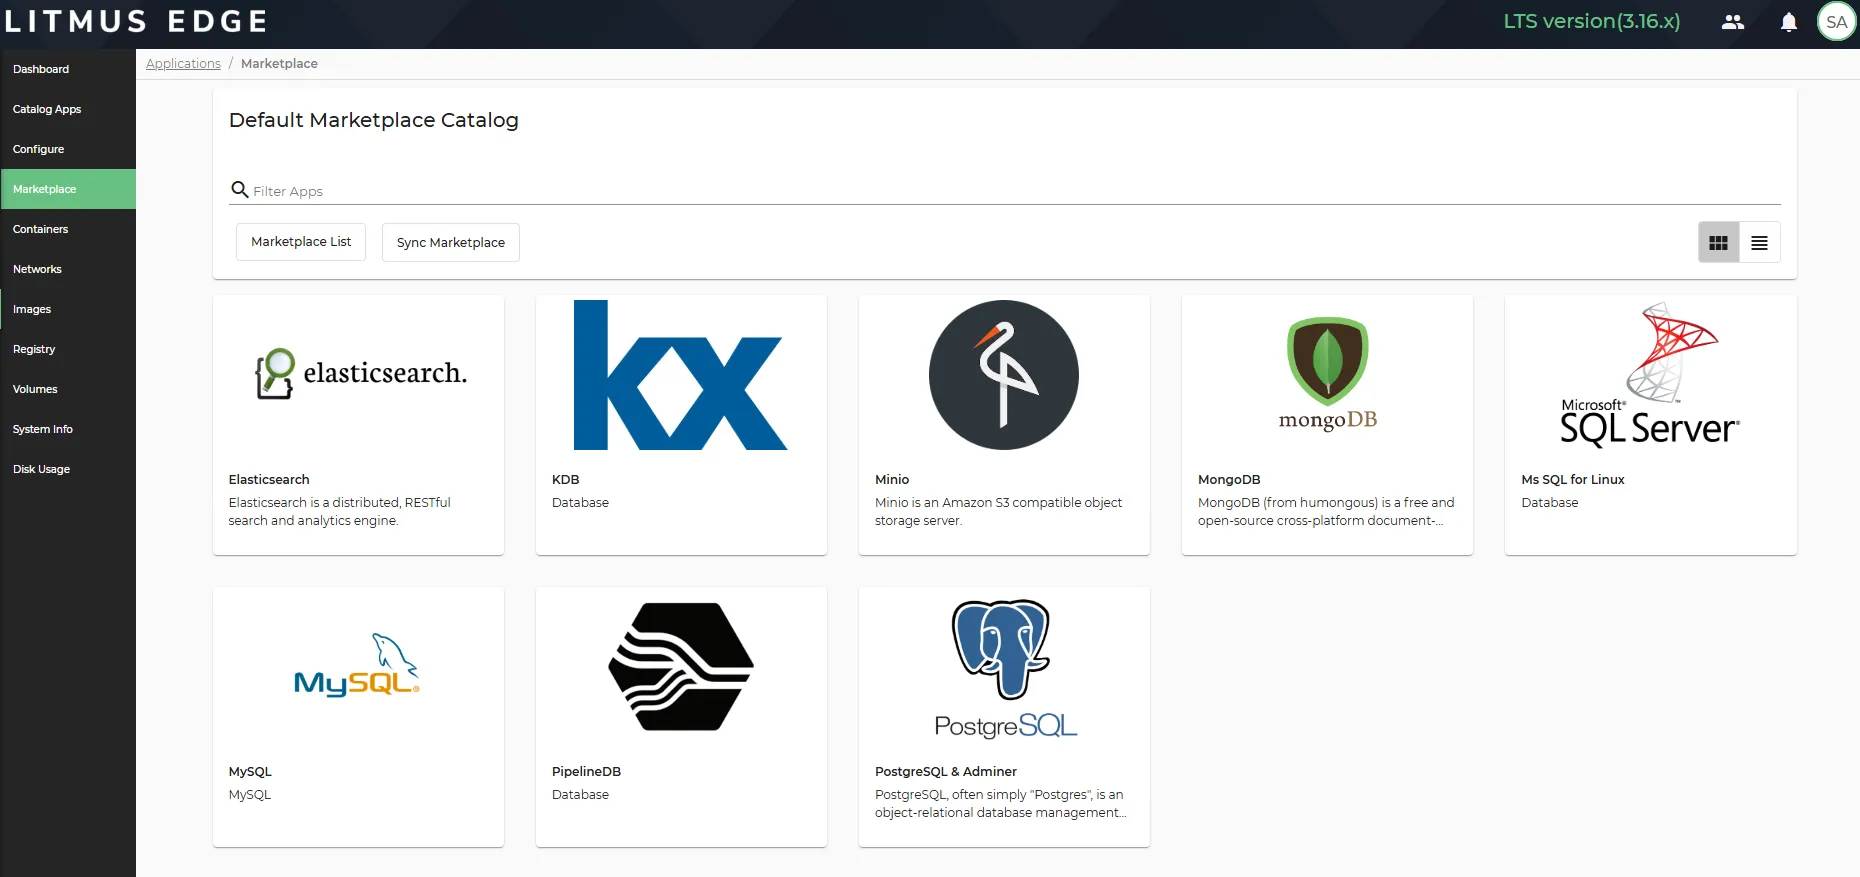
Task: Click the Elasticsearch card title
Action: pos(269,480)
